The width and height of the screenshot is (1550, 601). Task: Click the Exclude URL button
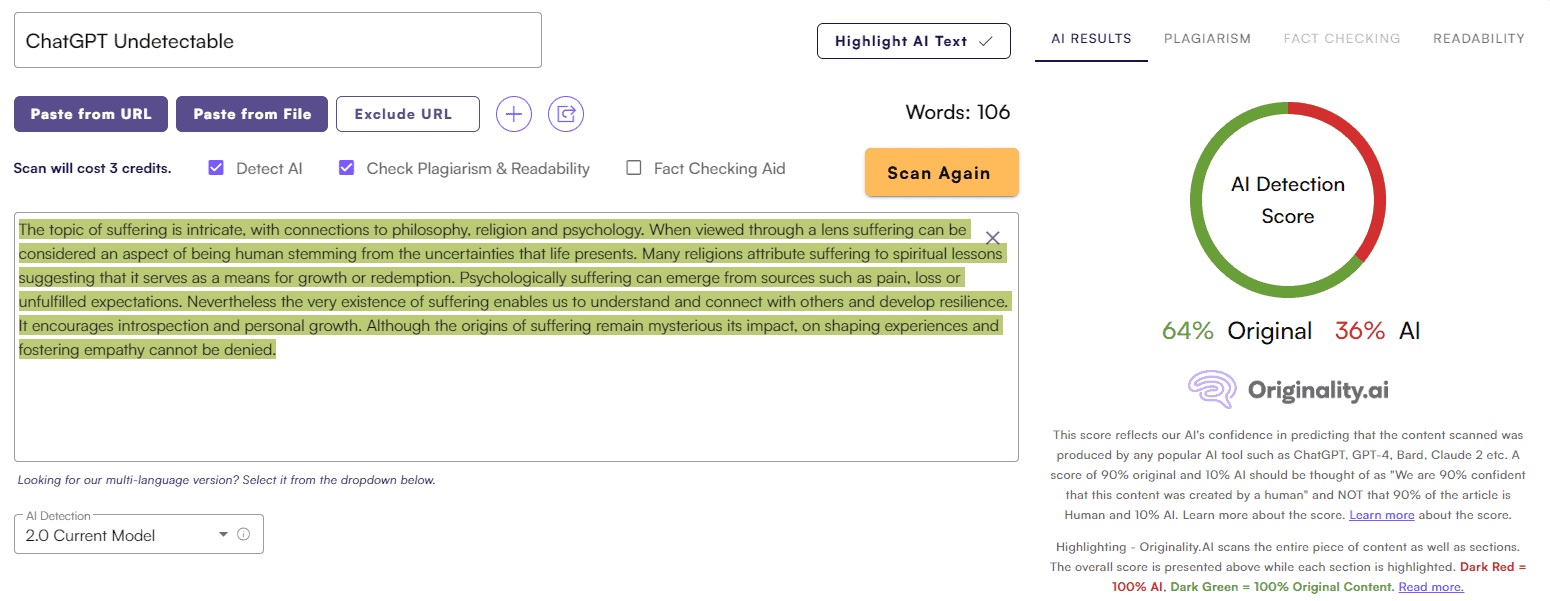[x=408, y=114]
